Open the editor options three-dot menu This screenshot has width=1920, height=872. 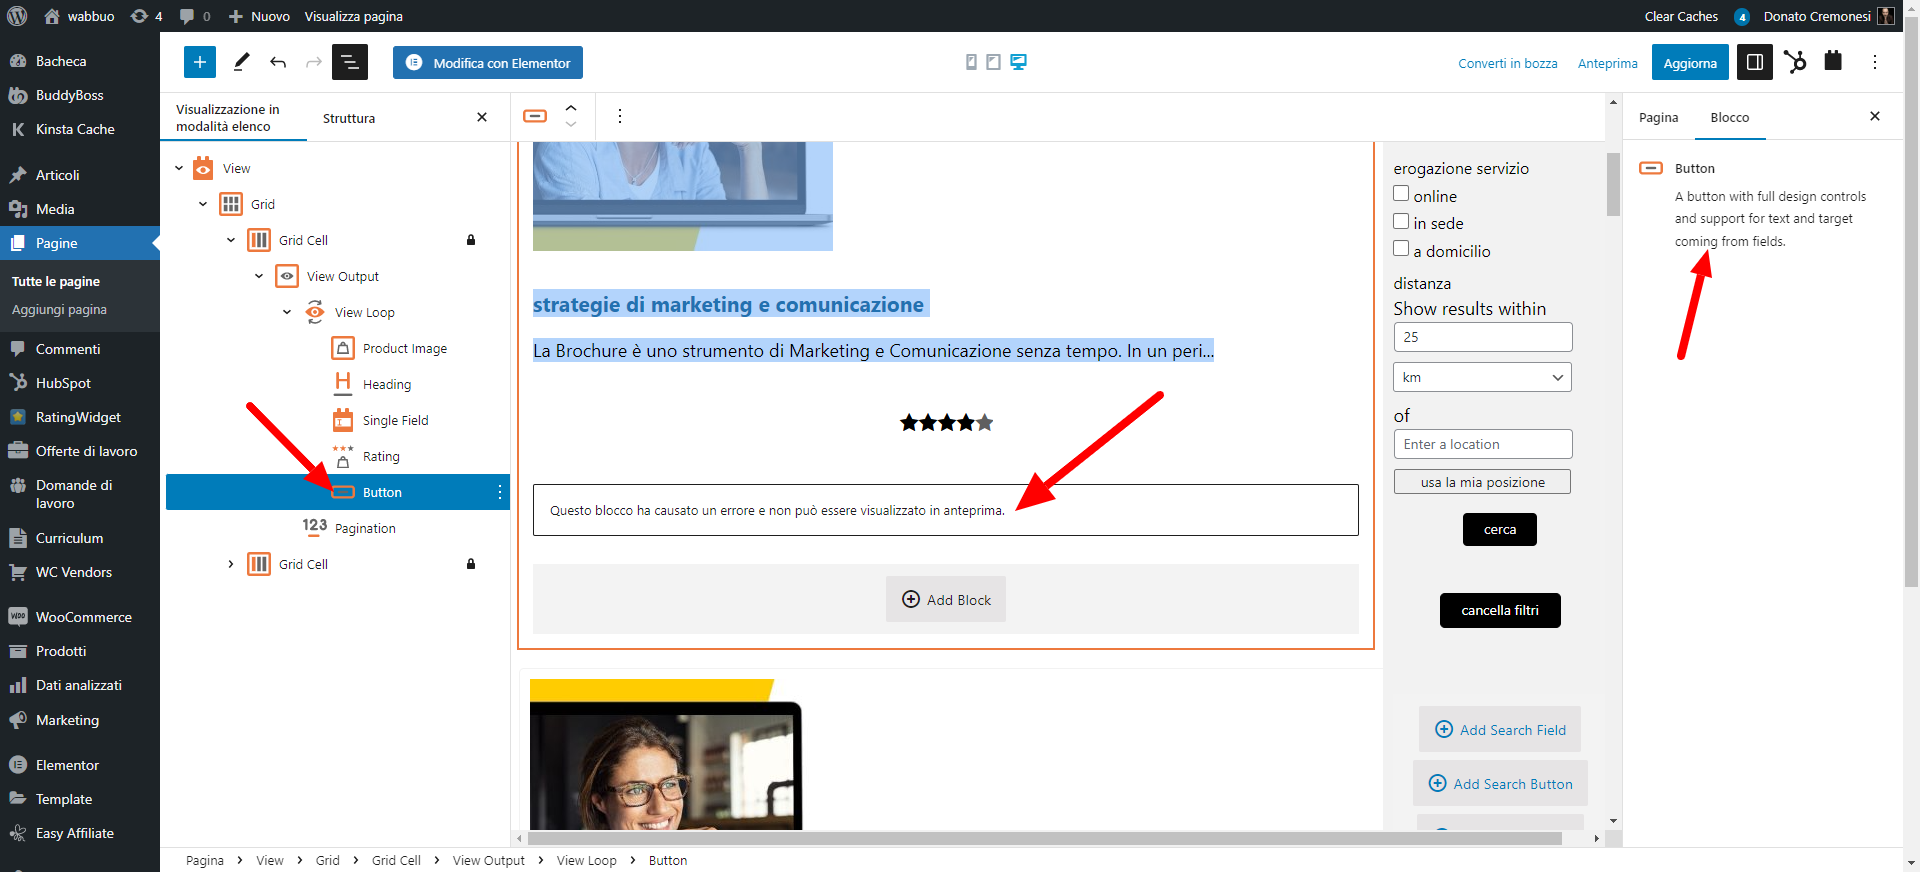[1875, 62]
